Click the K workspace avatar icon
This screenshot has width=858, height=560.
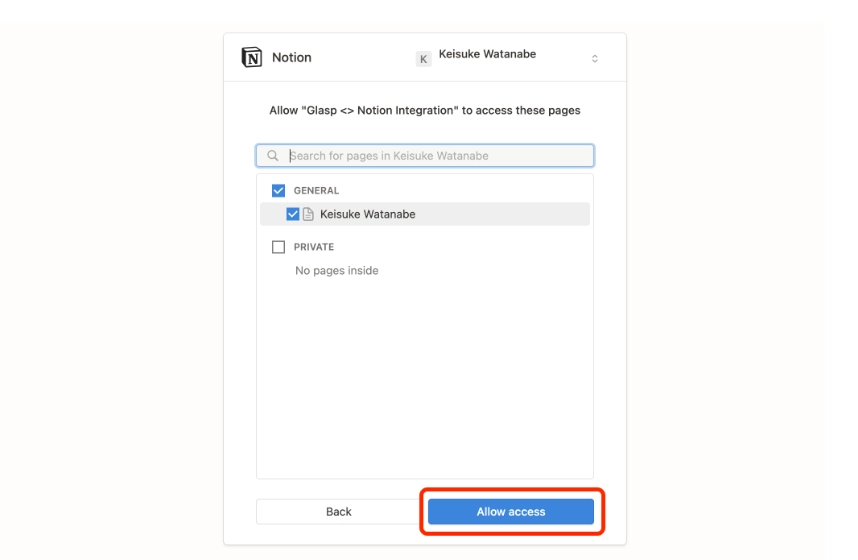point(424,59)
